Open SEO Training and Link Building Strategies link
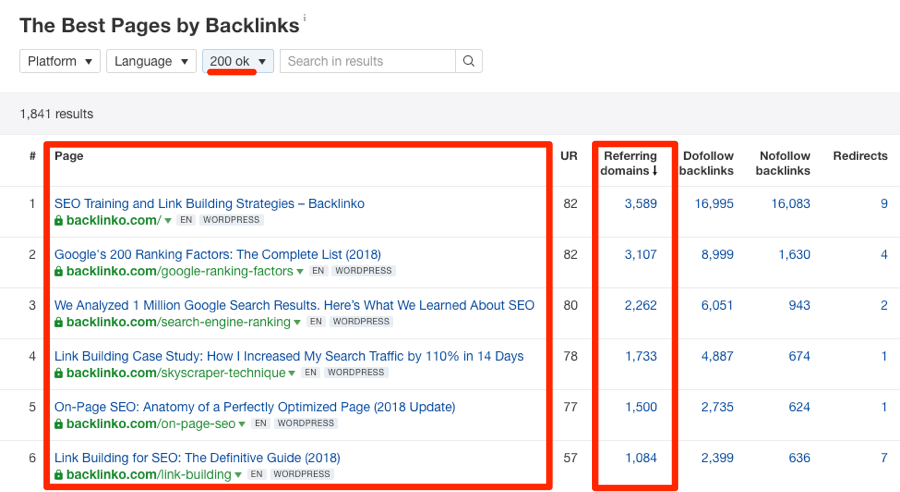This screenshot has height=492, width=900. [210, 203]
